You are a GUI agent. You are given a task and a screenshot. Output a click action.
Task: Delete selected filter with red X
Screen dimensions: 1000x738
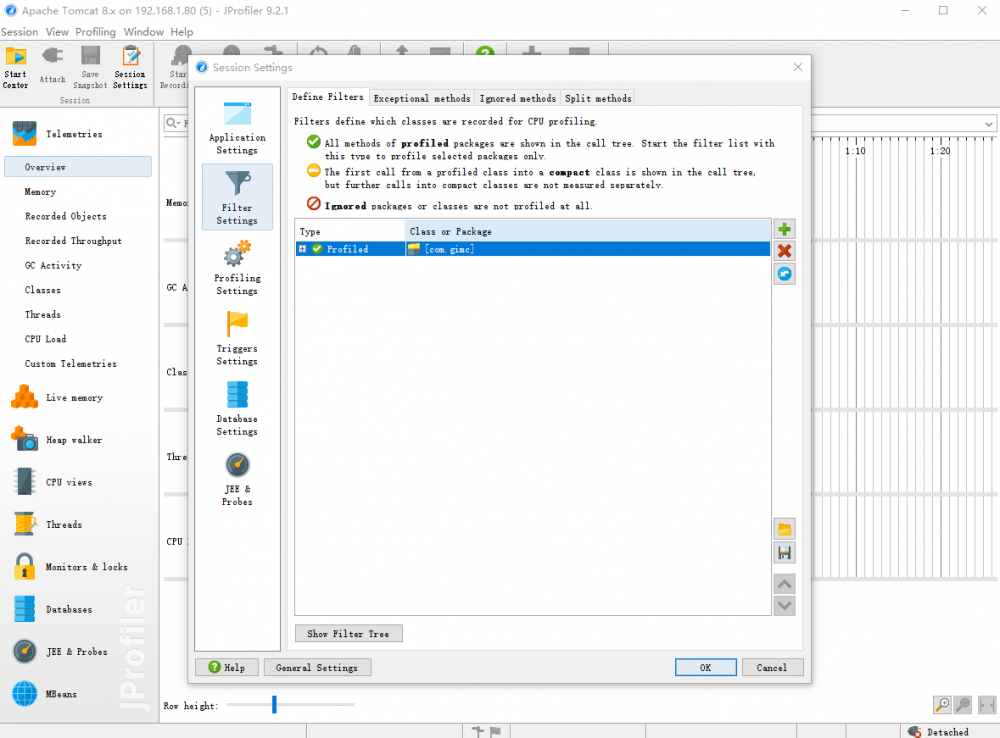[784, 251]
